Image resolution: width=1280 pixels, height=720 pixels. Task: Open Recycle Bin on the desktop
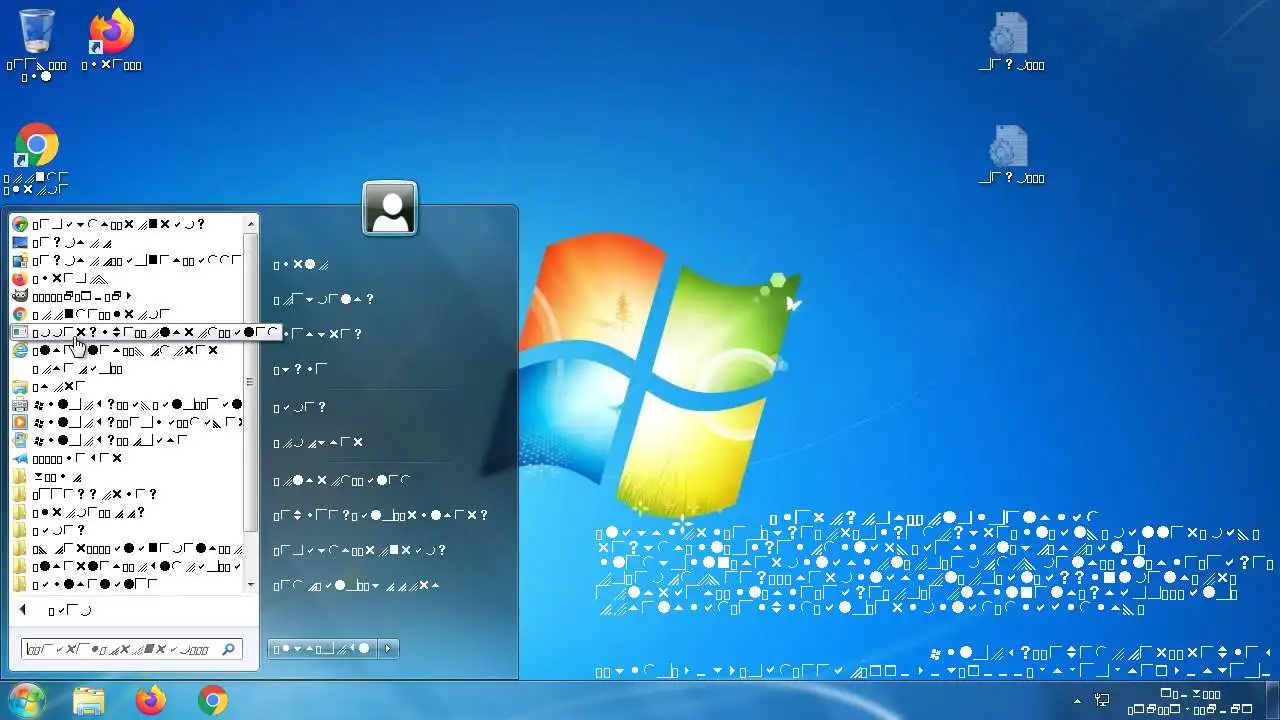37,42
